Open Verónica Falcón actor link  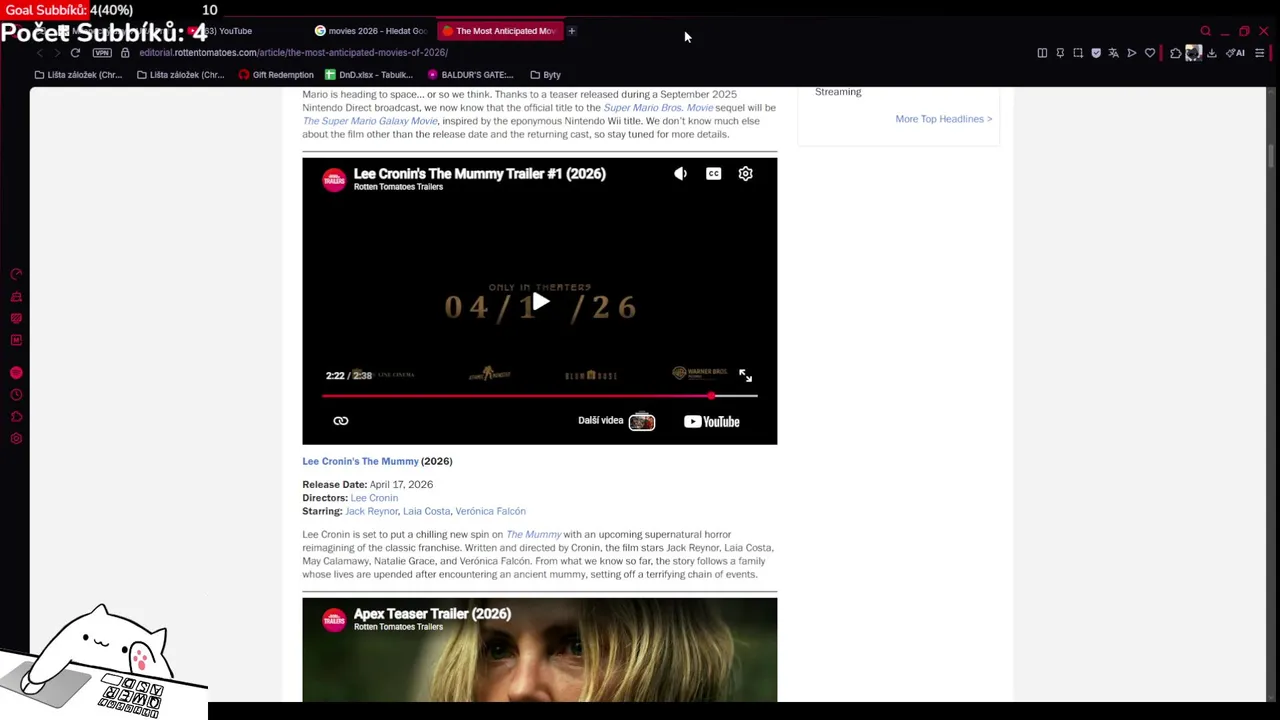[490, 511]
